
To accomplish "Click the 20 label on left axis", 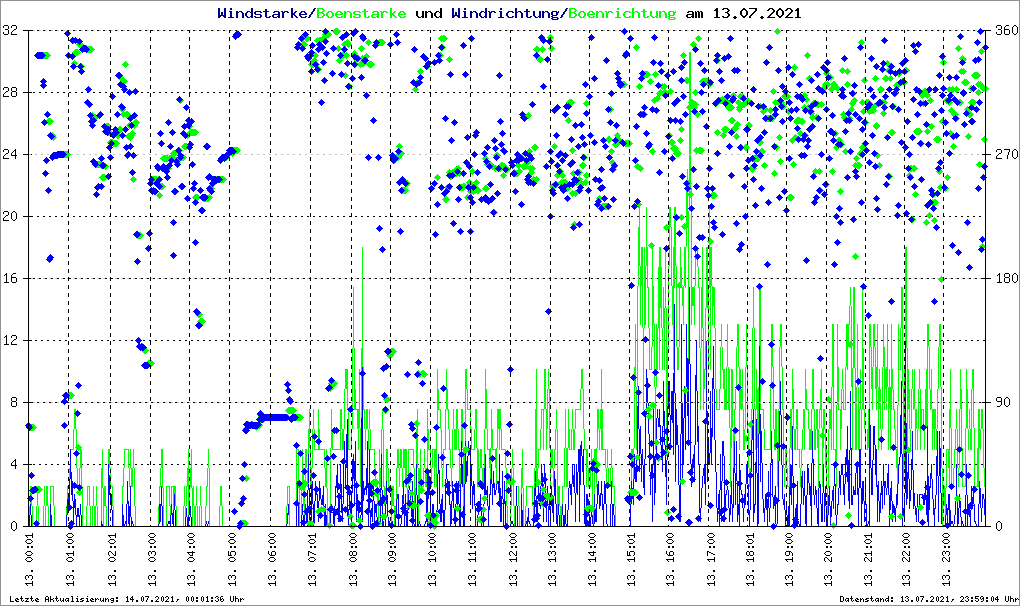I will pos(11,216).
